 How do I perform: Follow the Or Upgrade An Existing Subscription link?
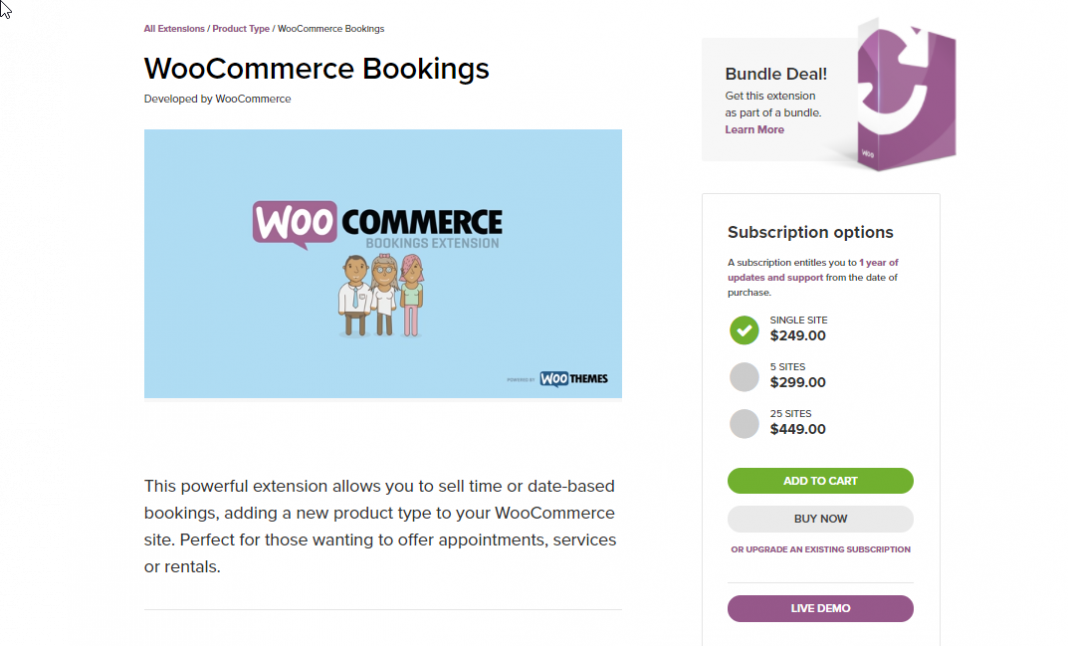tap(820, 549)
